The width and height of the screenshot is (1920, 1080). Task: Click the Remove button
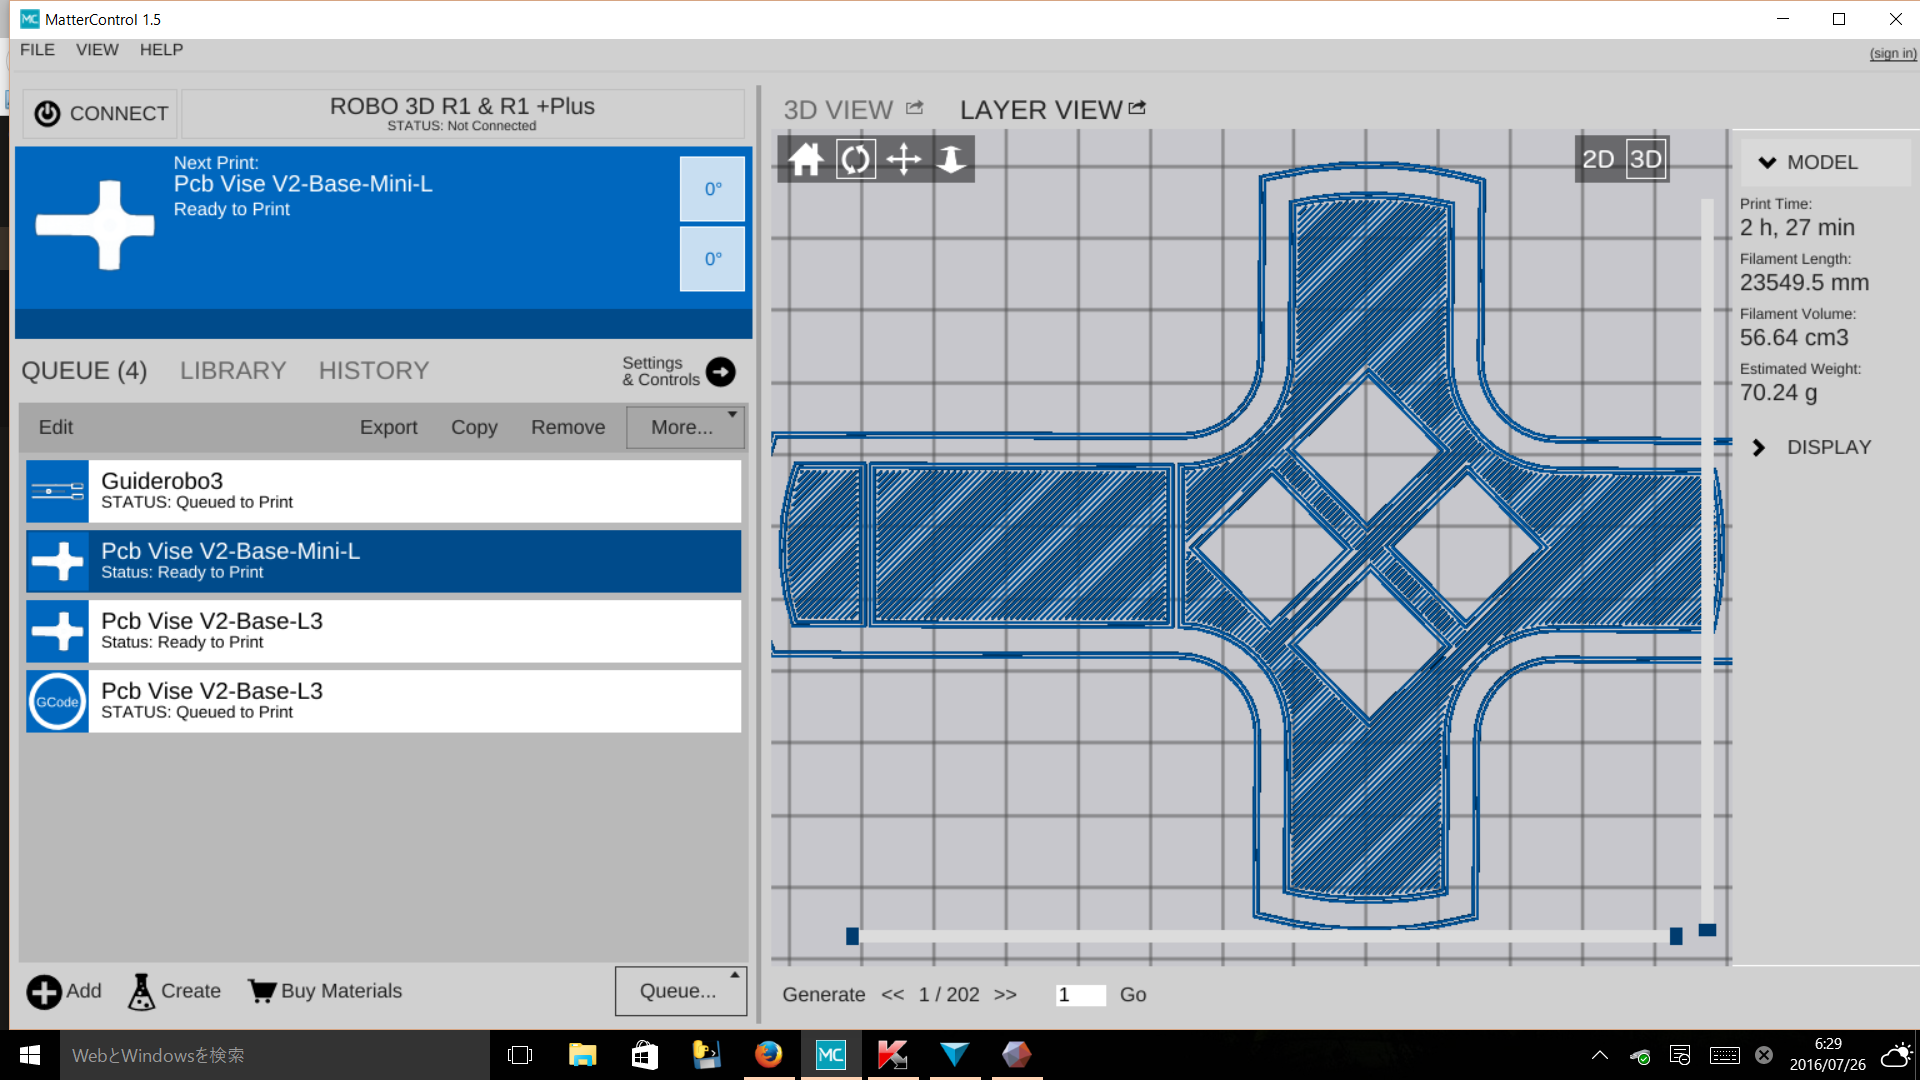[568, 427]
